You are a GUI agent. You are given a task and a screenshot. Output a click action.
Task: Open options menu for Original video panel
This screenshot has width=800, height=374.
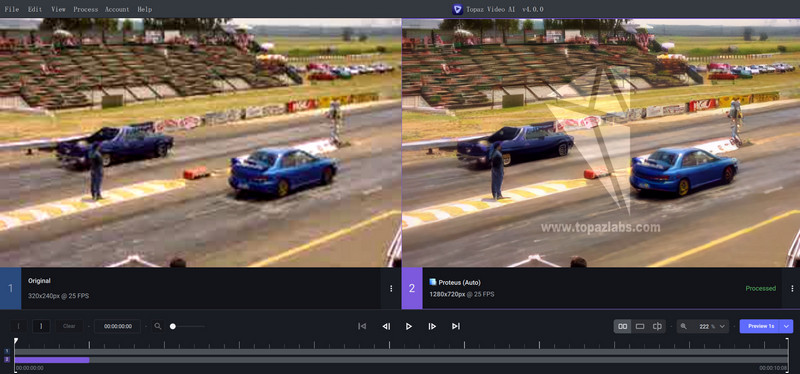[391, 288]
